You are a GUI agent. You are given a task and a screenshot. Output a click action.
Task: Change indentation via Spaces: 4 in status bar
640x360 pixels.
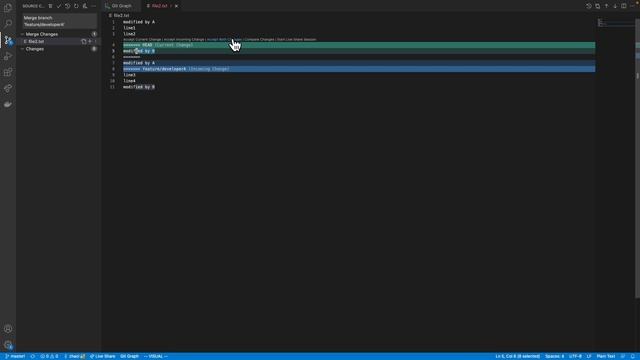(x=554, y=356)
